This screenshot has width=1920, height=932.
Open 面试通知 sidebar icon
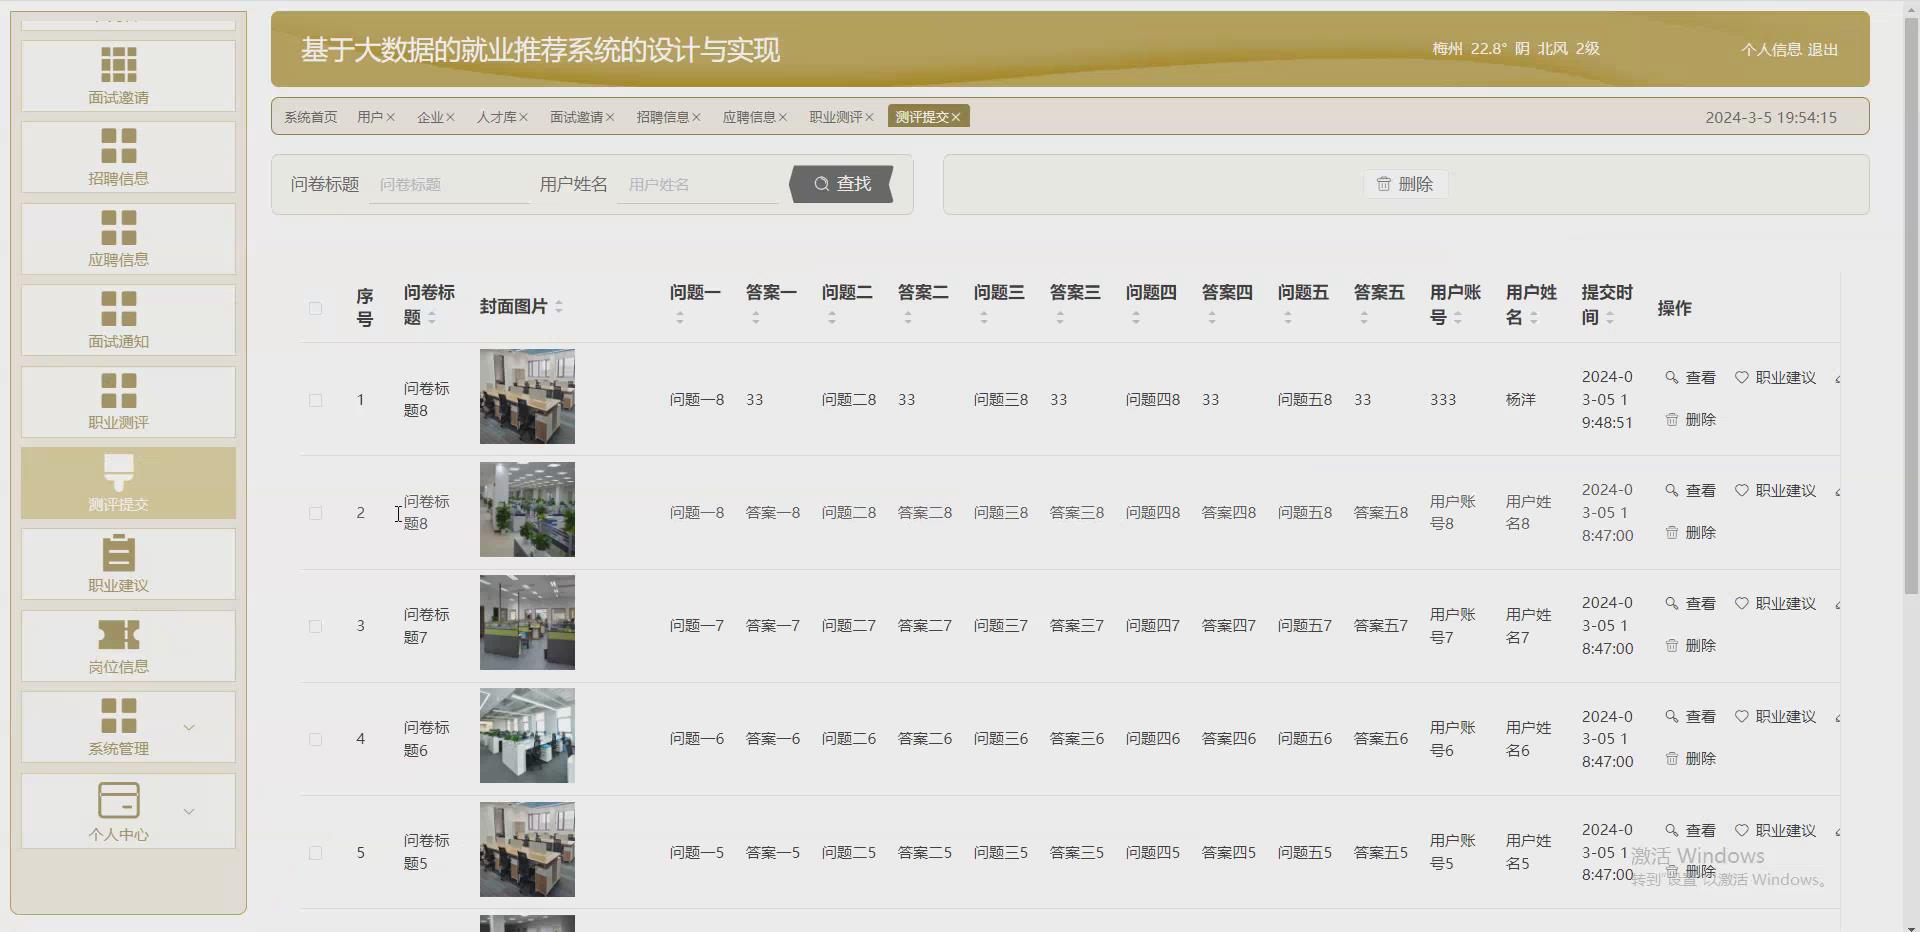coord(118,309)
